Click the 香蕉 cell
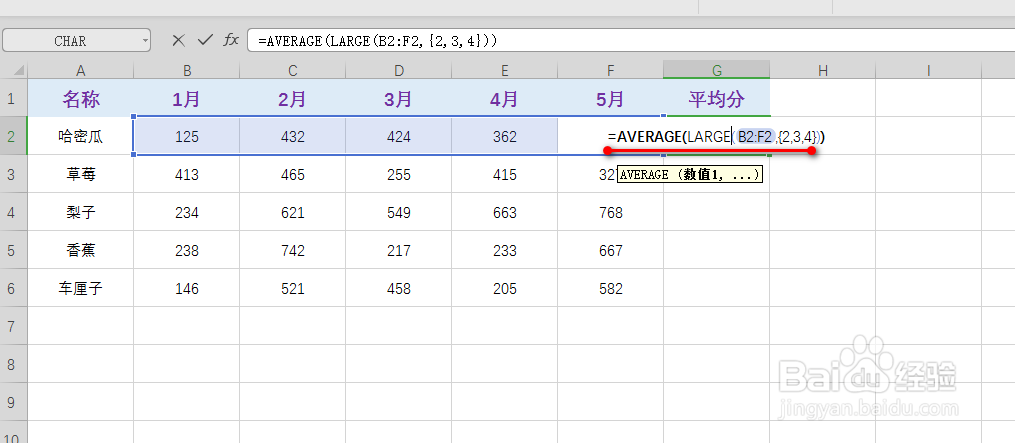The image size is (1015, 443). click(80, 250)
